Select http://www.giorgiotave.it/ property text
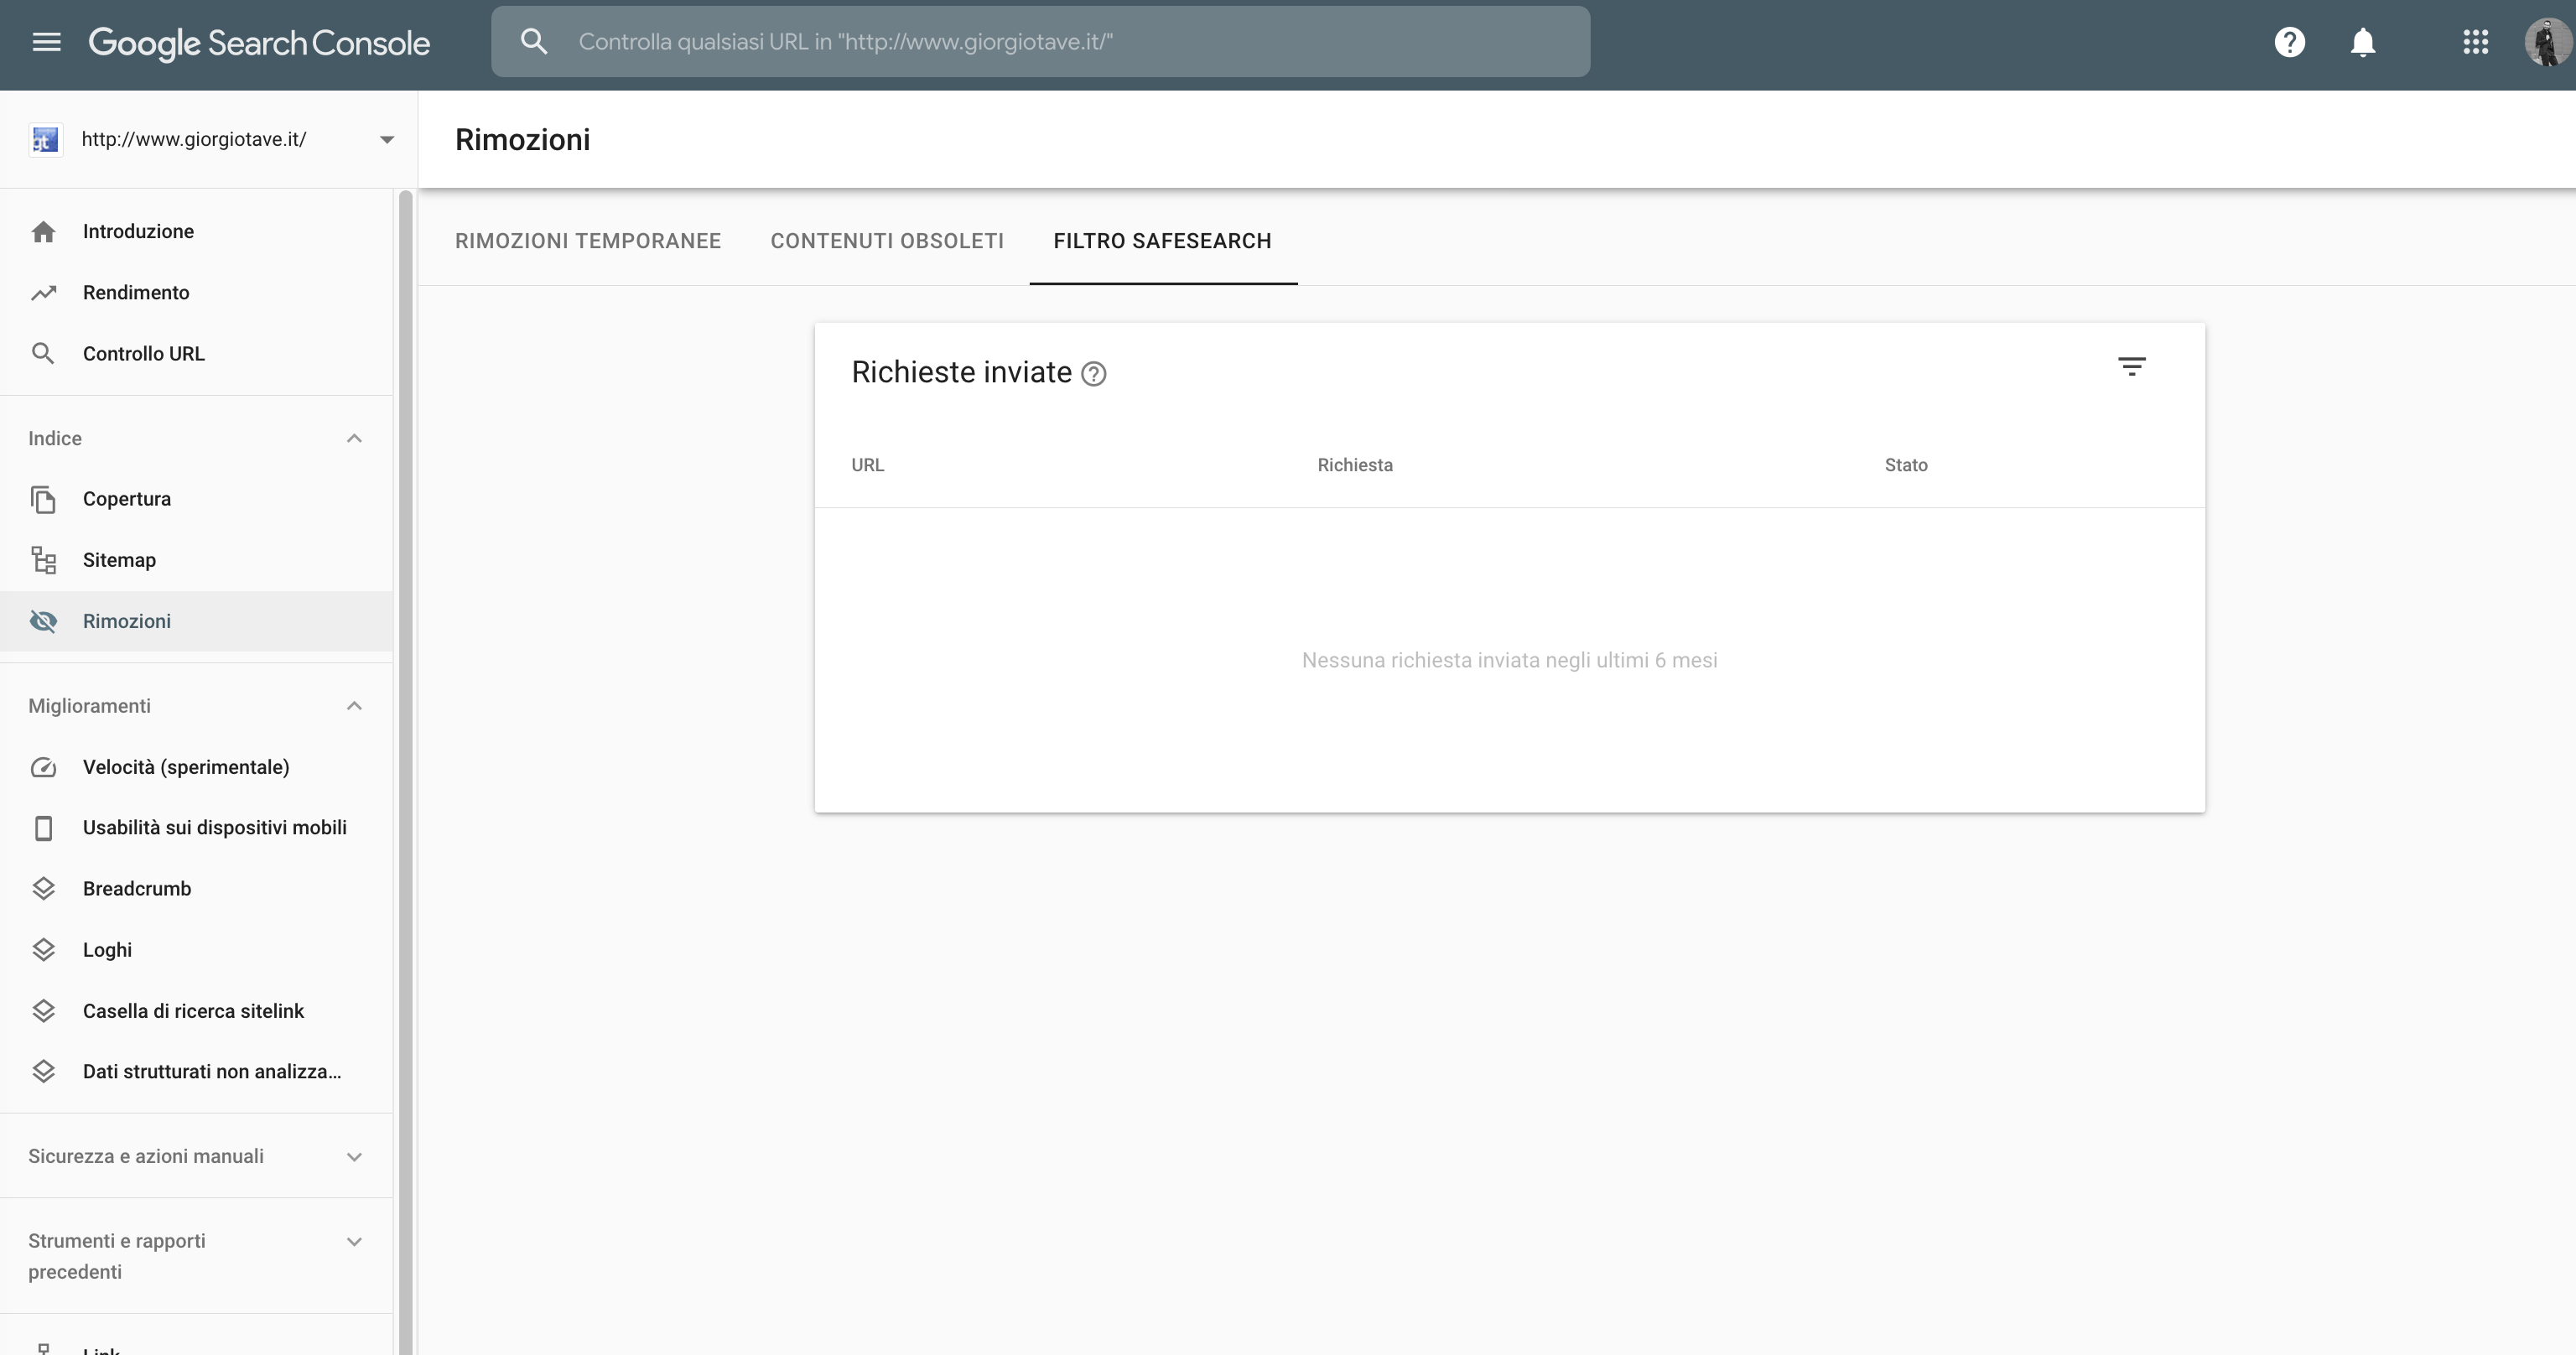Image resolution: width=2576 pixels, height=1355 pixels. (x=194, y=139)
